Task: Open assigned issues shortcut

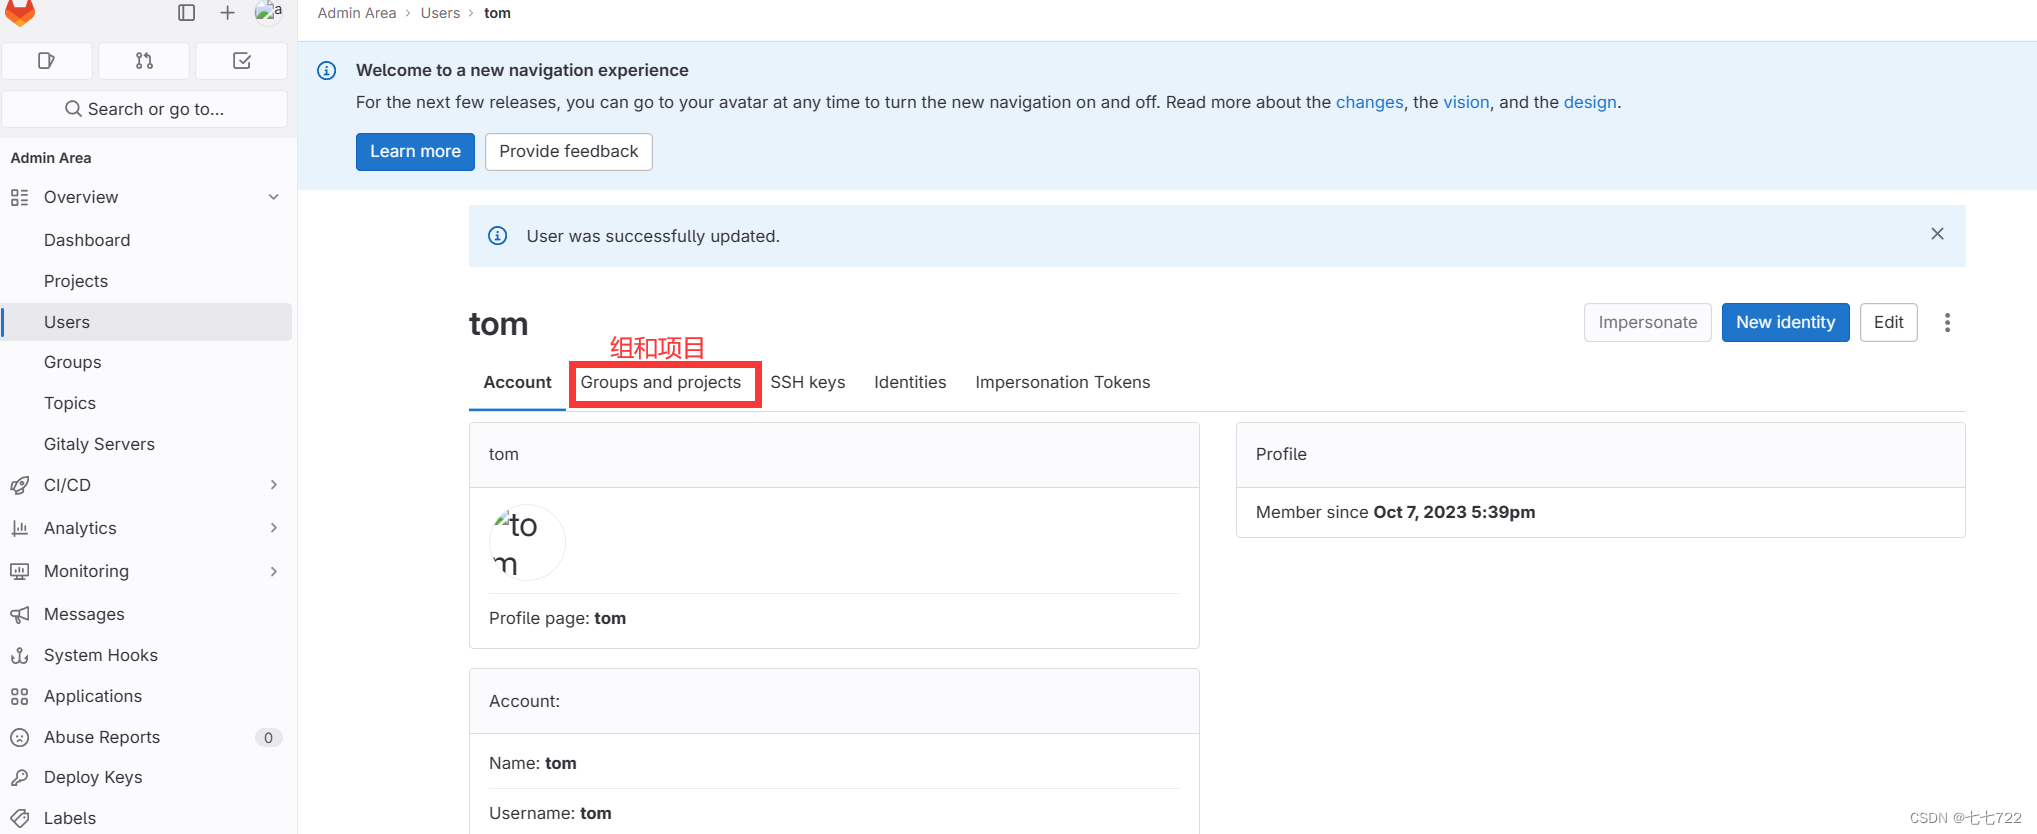Action: tap(47, 61)
